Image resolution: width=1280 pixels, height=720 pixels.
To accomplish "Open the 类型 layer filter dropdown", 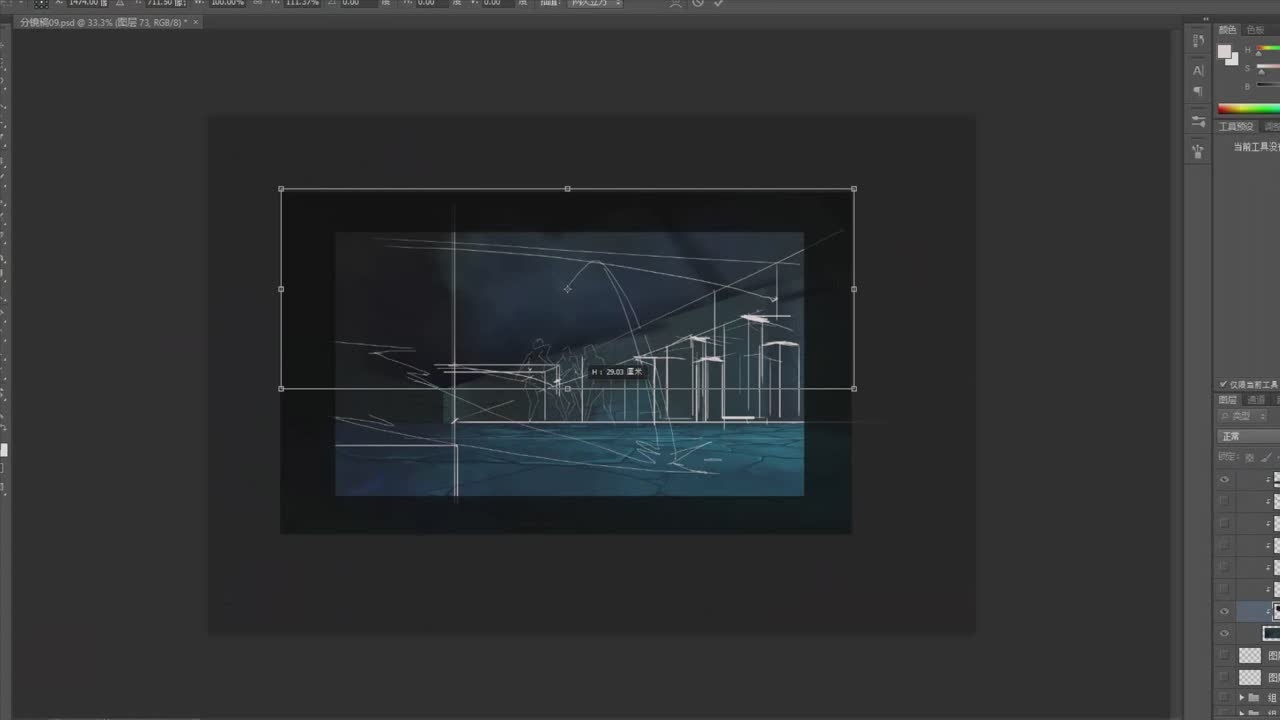I will tap(1243, 416).
